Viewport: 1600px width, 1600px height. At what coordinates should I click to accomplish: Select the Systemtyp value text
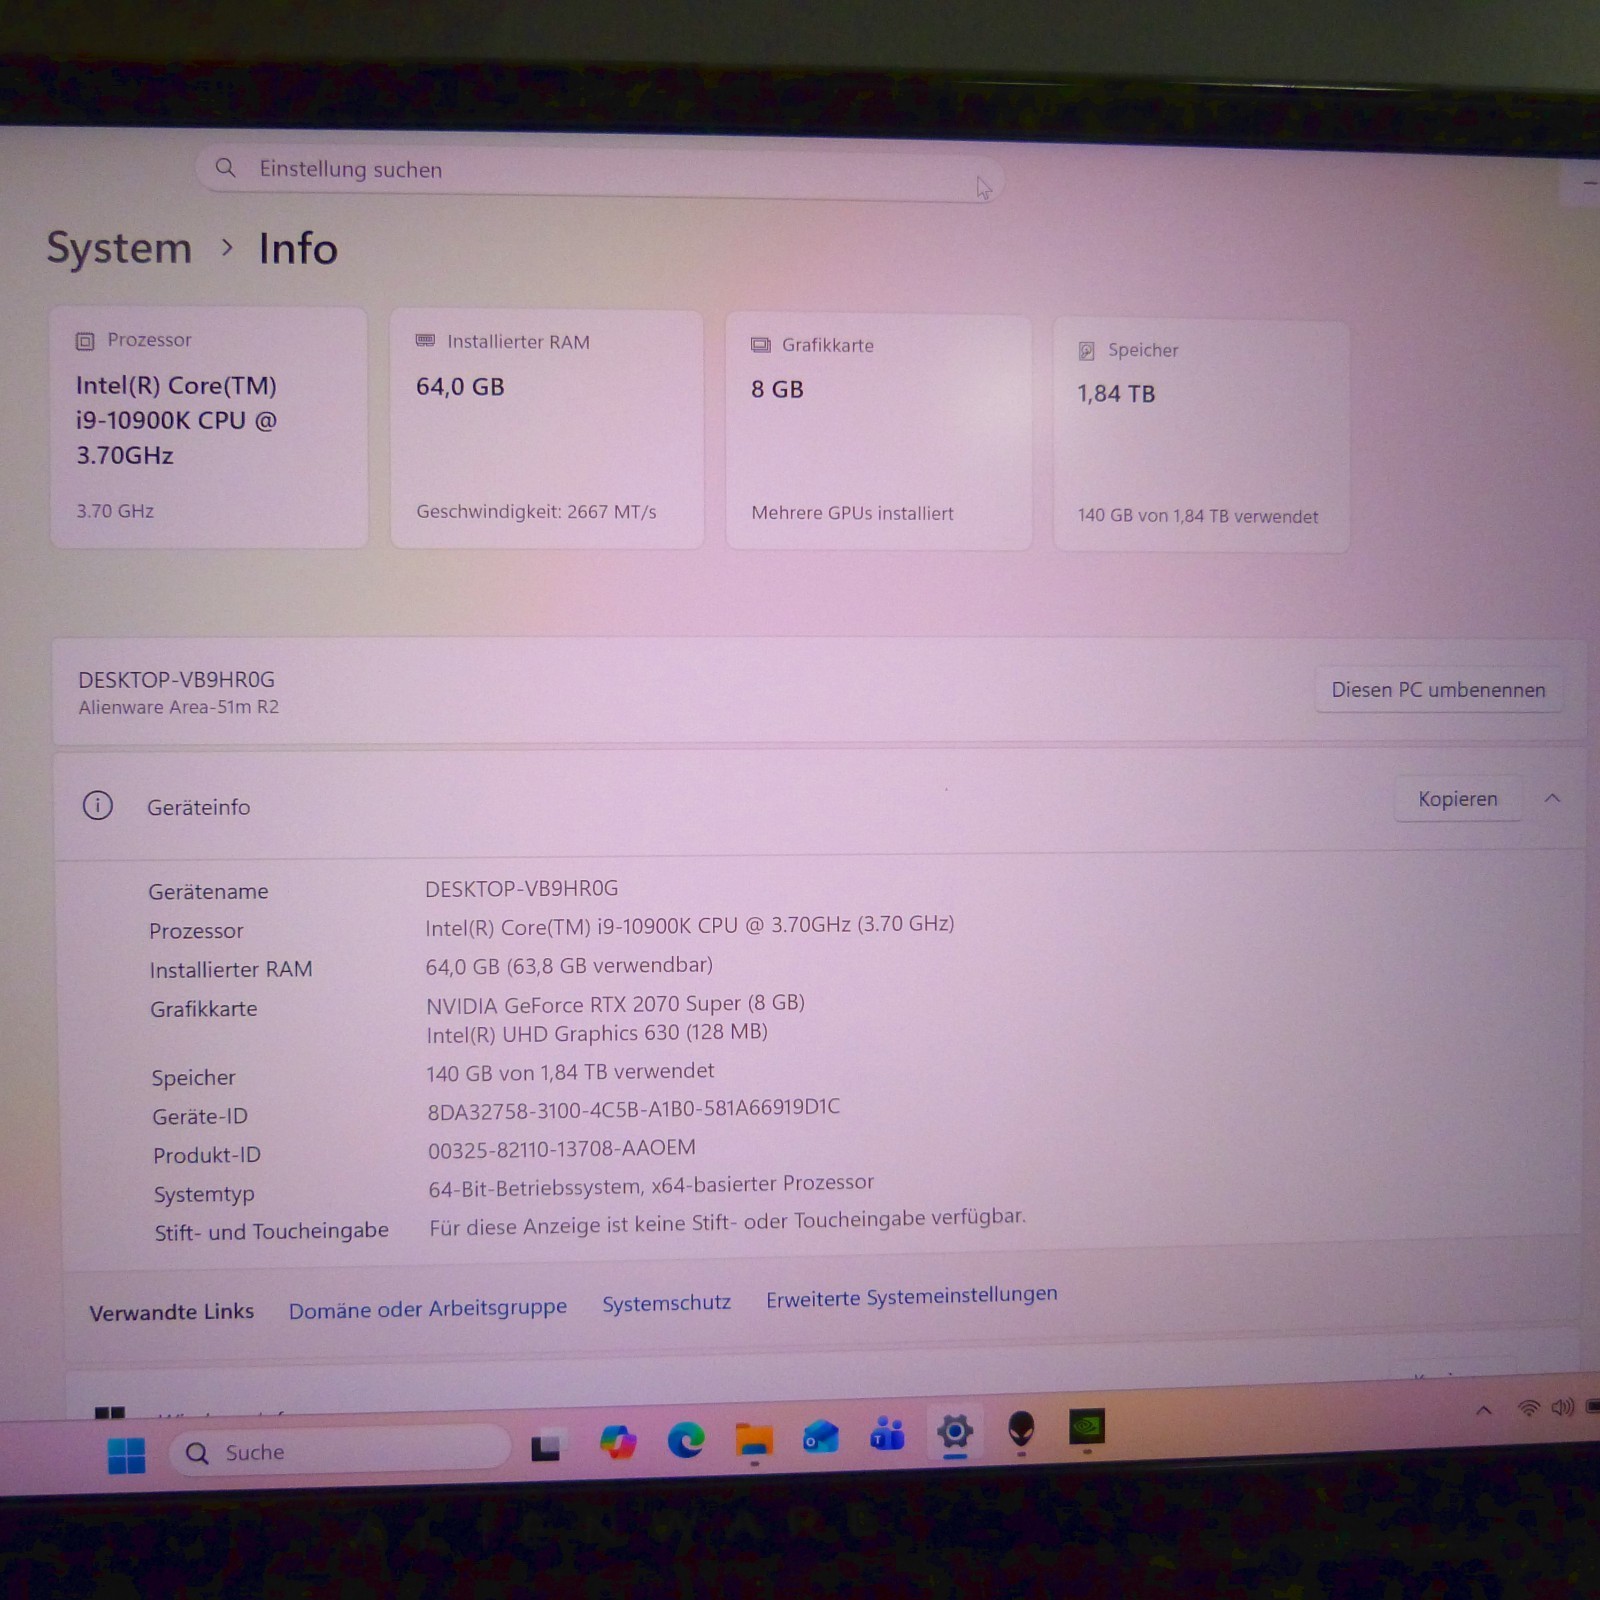651,1185
